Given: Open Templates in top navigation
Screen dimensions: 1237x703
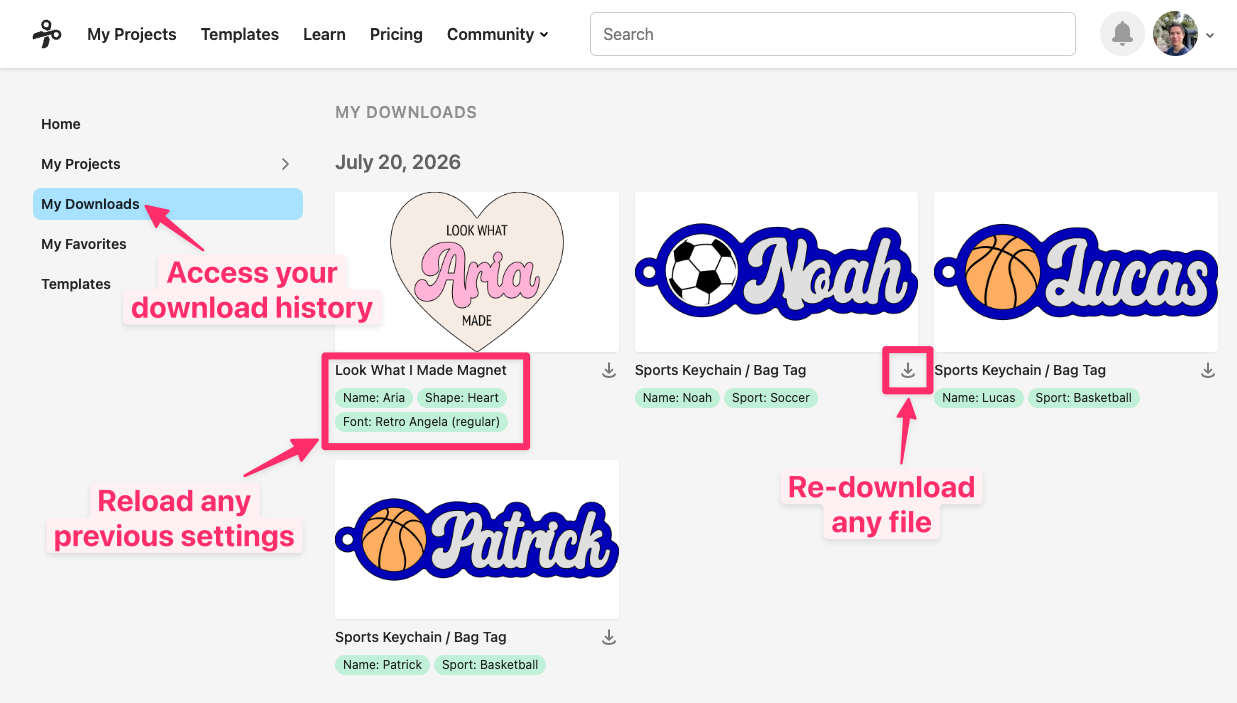Looking at the screenshot, I should tap(240, 34).
